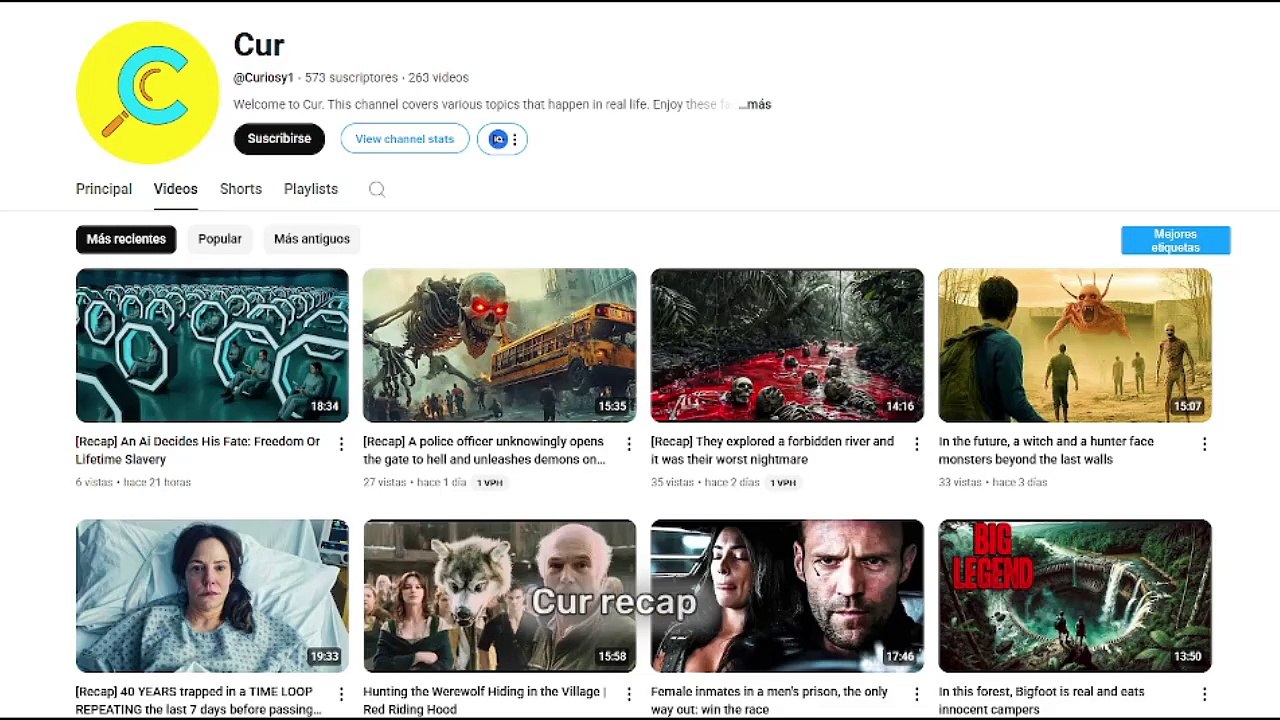Open three-dot menu for forbidden river video
This screenshot has width=1280, height=720.
pyautogui.click(x=916, y=444)
